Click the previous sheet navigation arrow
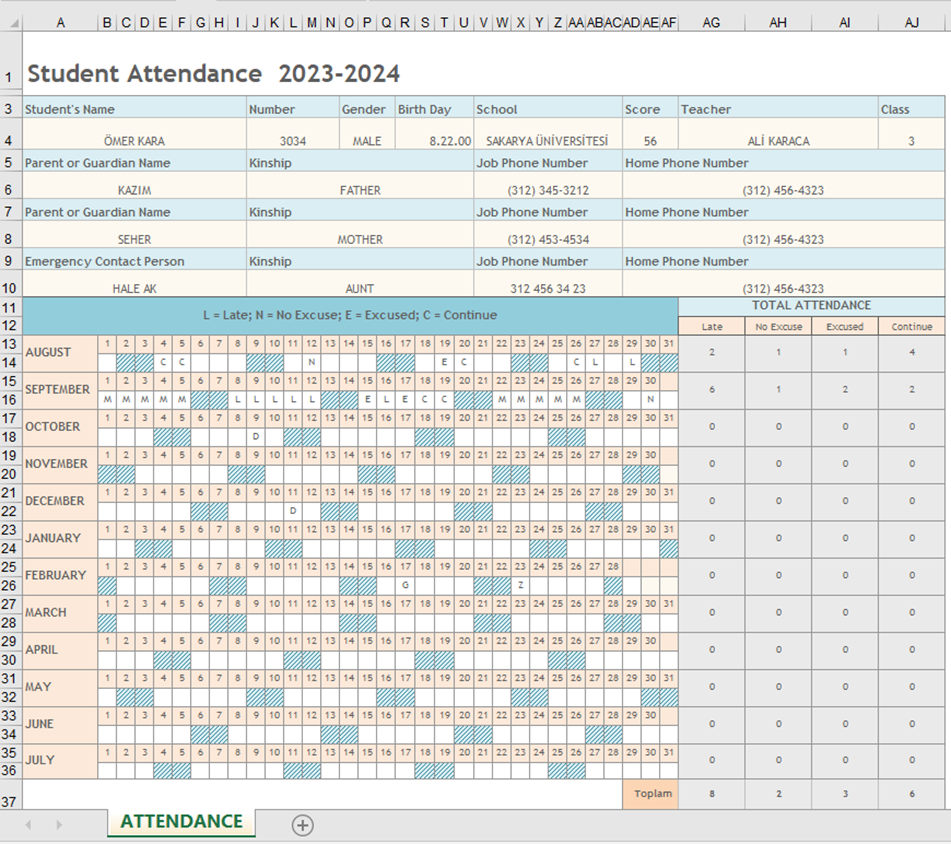This screenshot has width=951, height=844. point(27,822)
